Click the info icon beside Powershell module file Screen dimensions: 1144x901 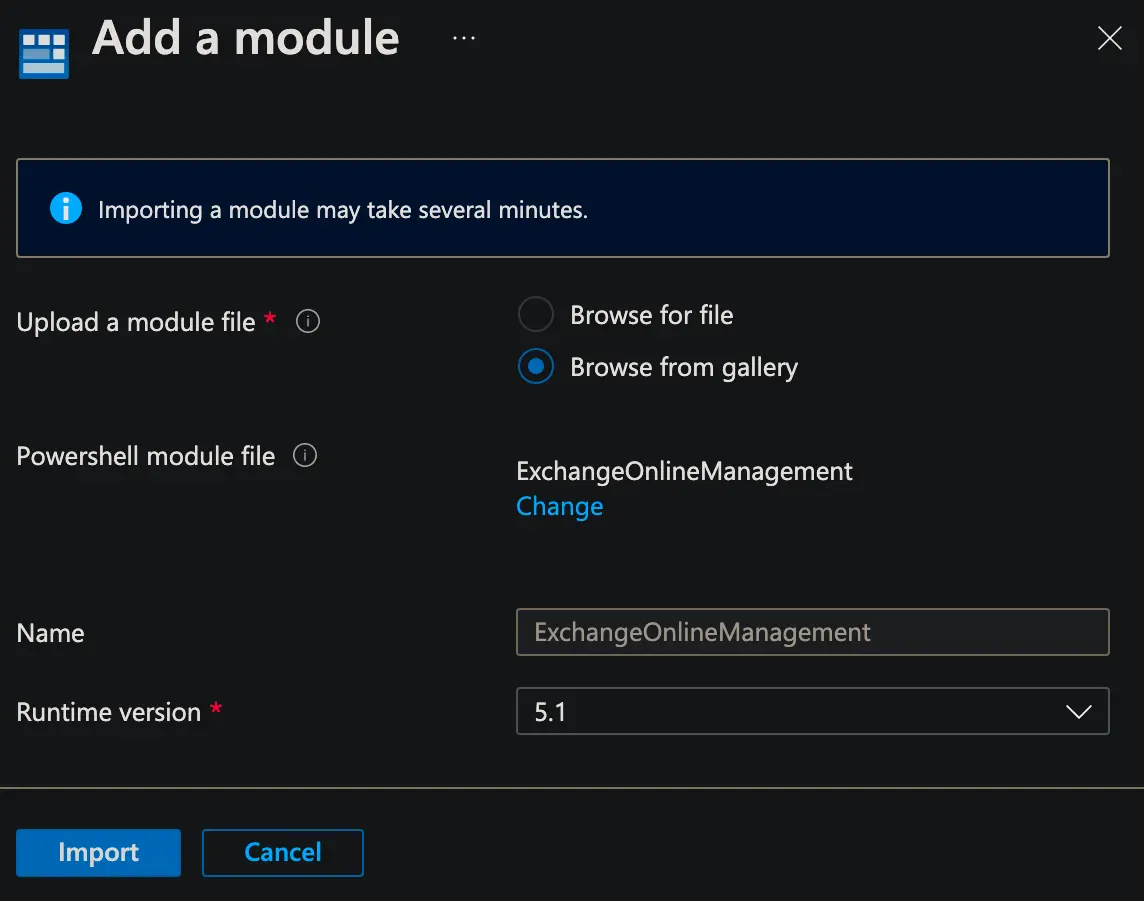coord(305,456)
